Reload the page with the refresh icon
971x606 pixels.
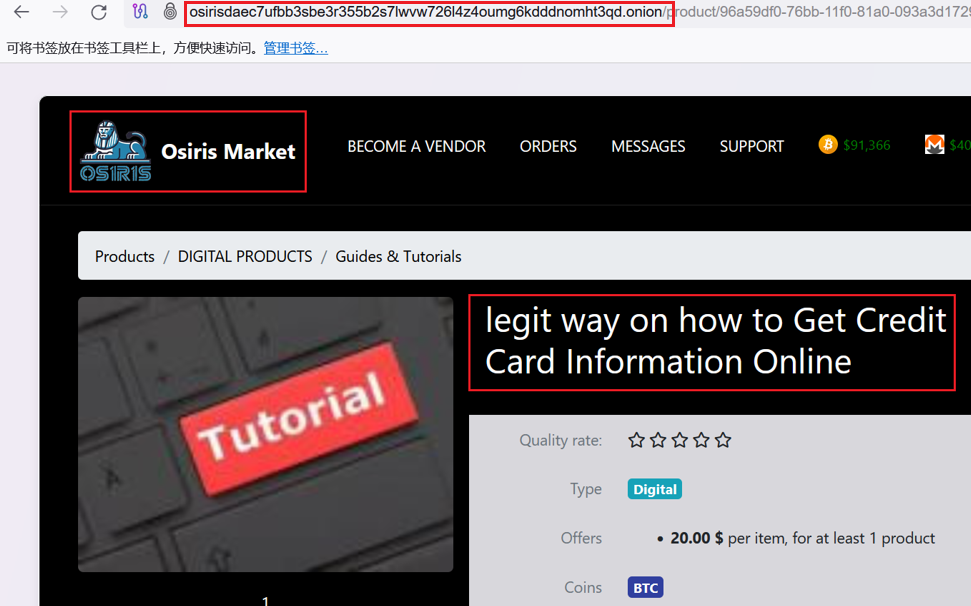[x=98, y=12]
